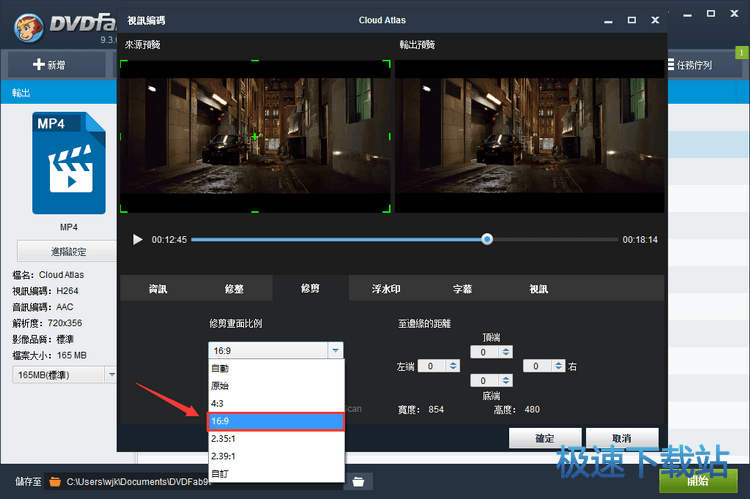Browse output folder with white folder icon
Viewport: 750px width, 499px height.
pyautogui.click(x=358, y=481)
